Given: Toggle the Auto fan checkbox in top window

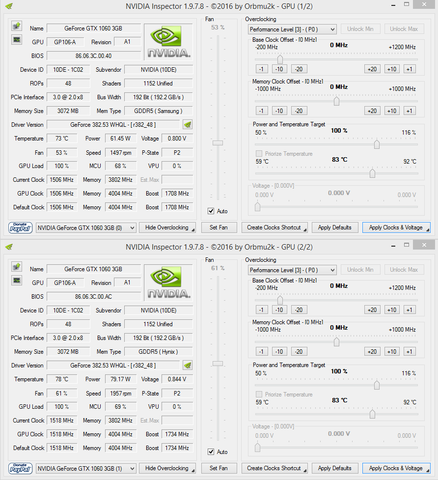Looking at the screenshot, I should coord(211,211).
